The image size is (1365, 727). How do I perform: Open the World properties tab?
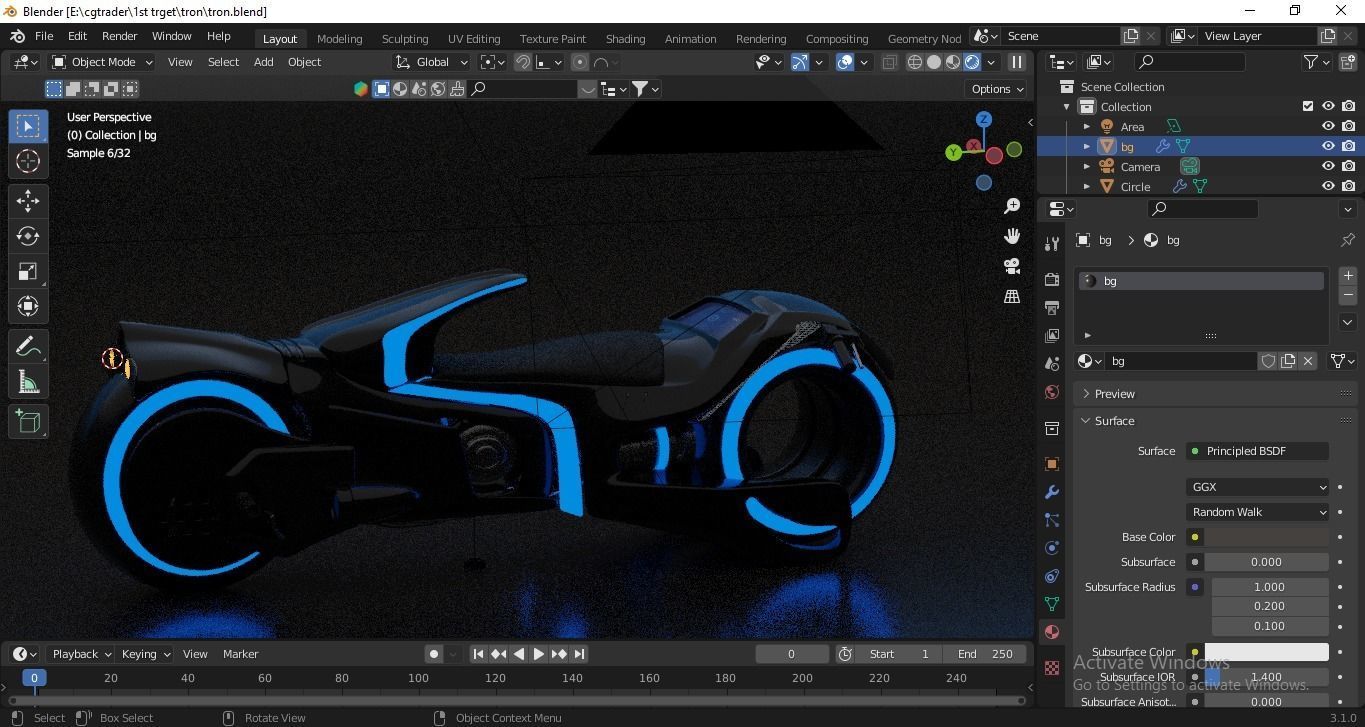pyautogui.click(x=1051, y=392)
